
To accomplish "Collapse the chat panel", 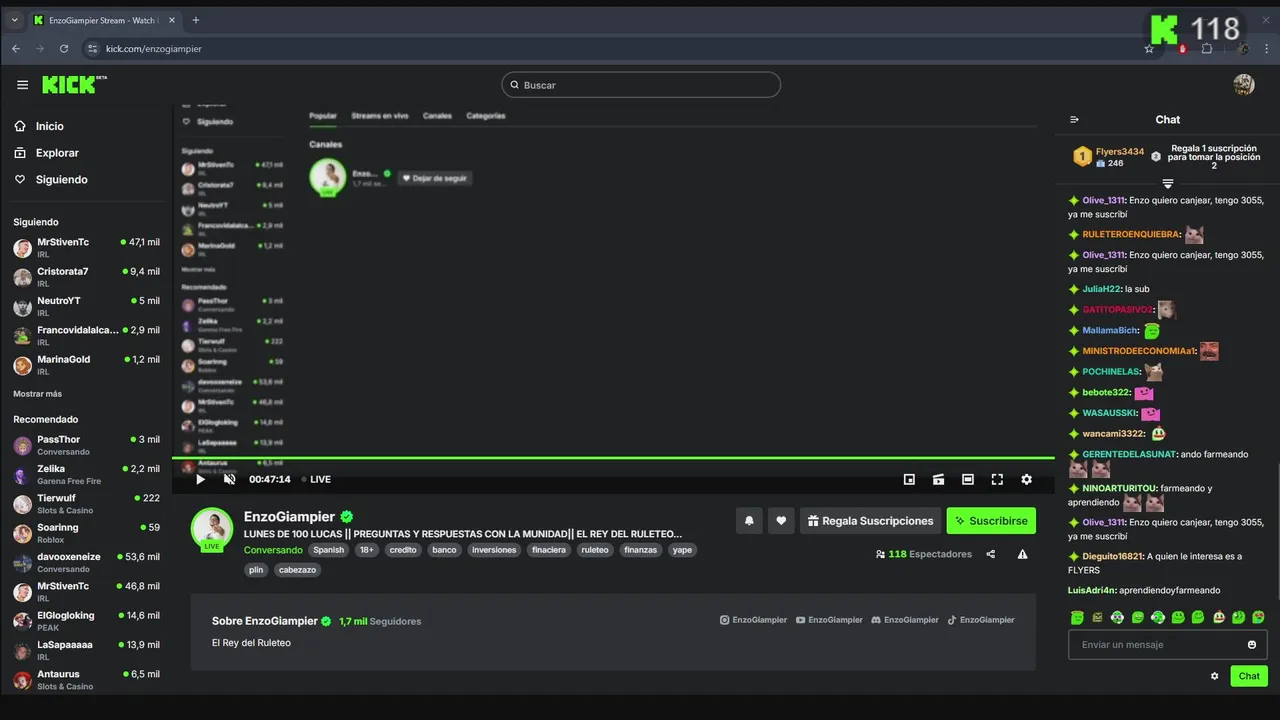I will [1074, 119].
